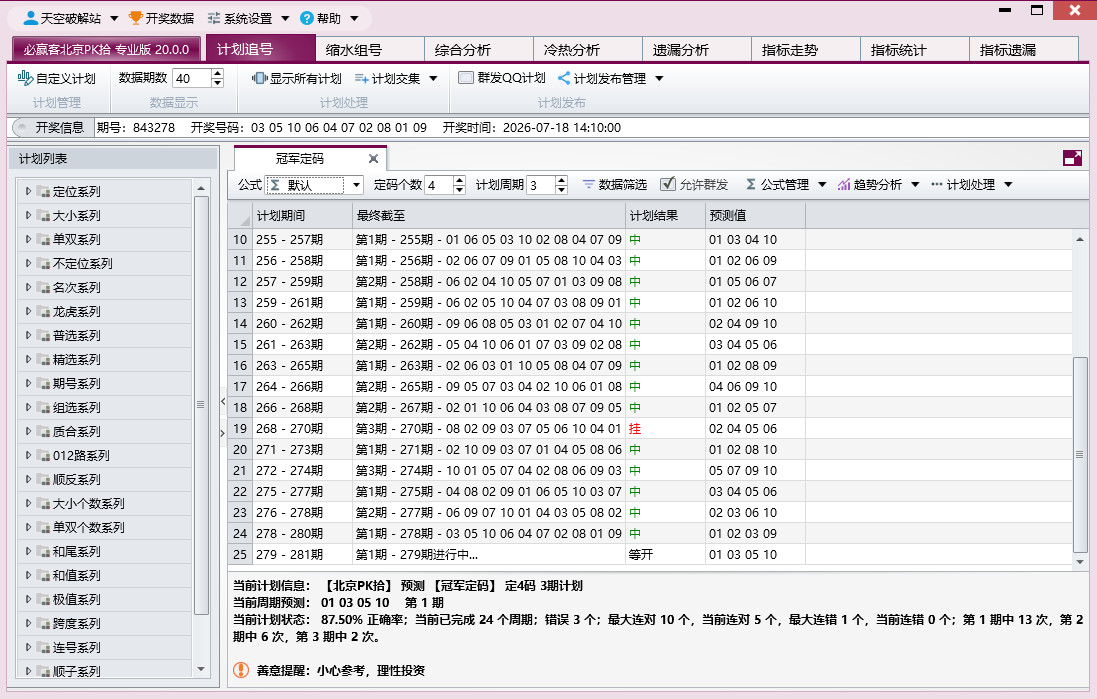Viewport: 1097px width, 699px height.
Task: Expand 不定位系列 tree node
Action: coord(28,263)
